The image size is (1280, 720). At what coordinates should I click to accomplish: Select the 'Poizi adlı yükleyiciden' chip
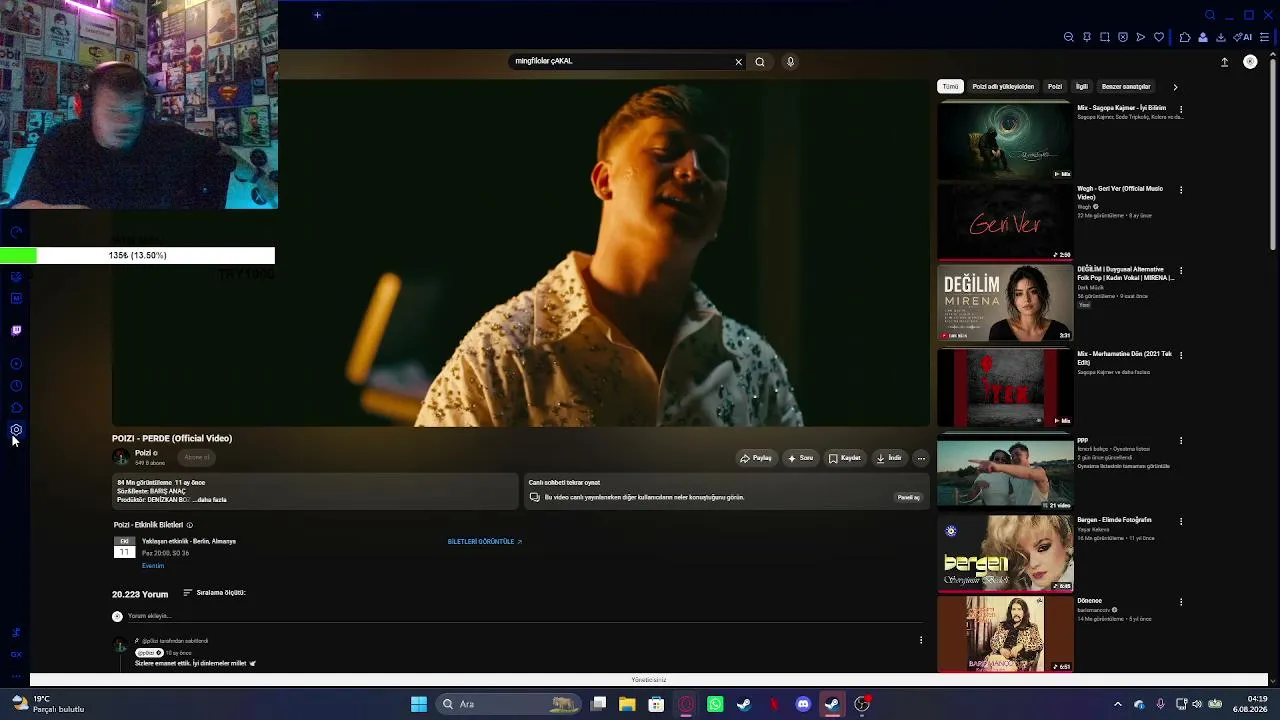point(1003,87)
